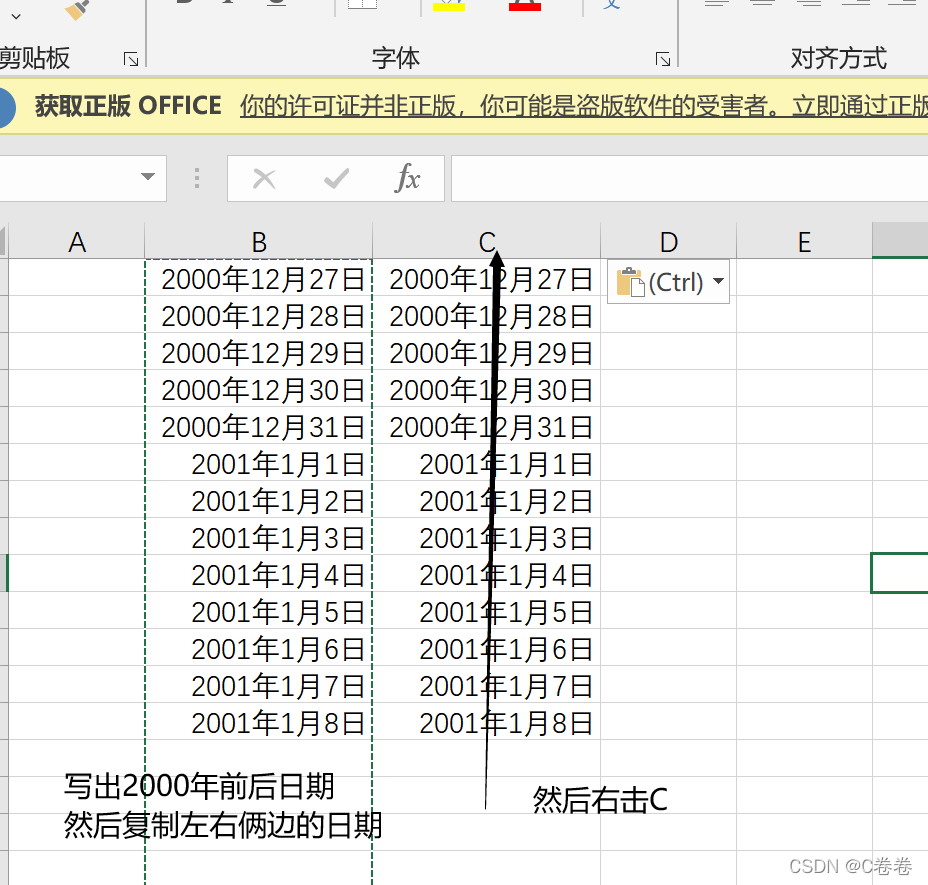Select column B header
The image size is (928, 885).
click(259, 242)
